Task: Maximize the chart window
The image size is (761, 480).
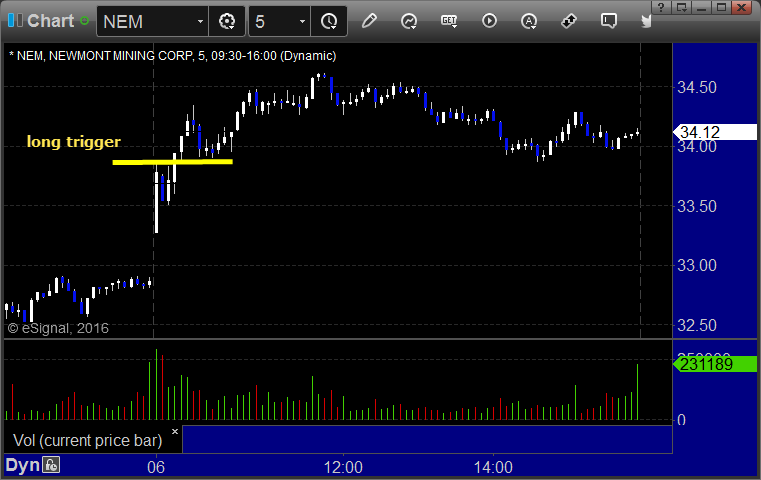Action: 721,7
